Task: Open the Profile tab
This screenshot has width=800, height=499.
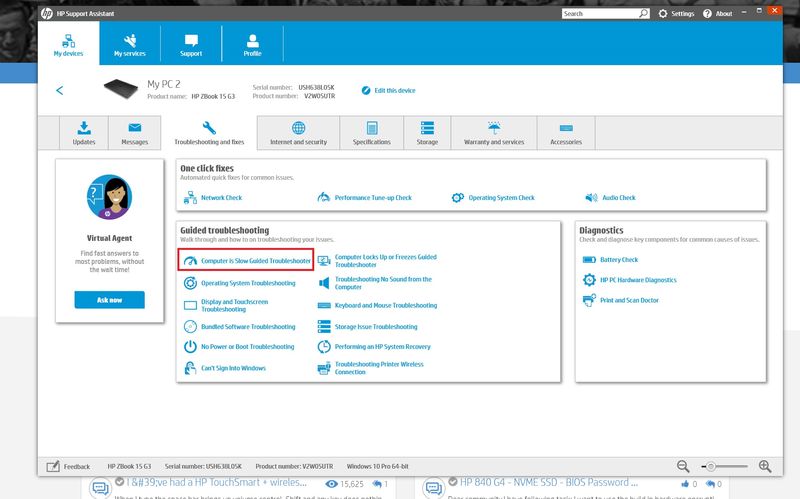Action: point(252,43)
